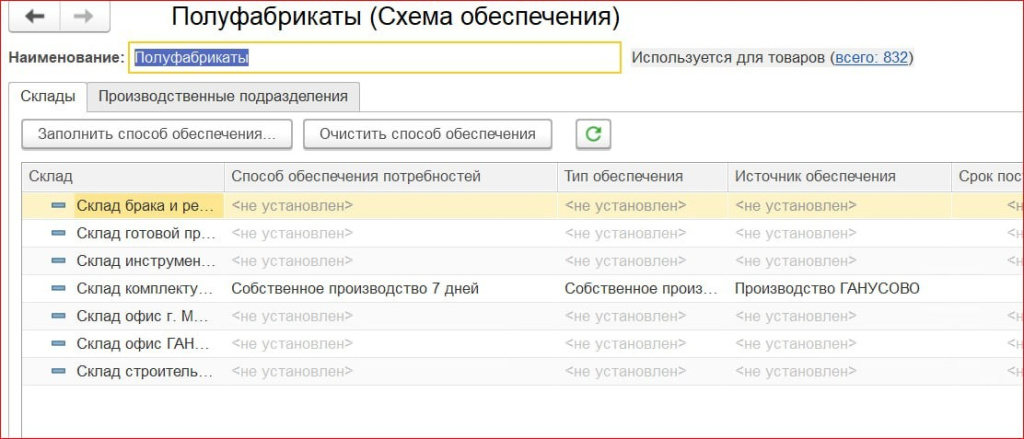Click row icon of Склад готовой продукции

(58, 233)
